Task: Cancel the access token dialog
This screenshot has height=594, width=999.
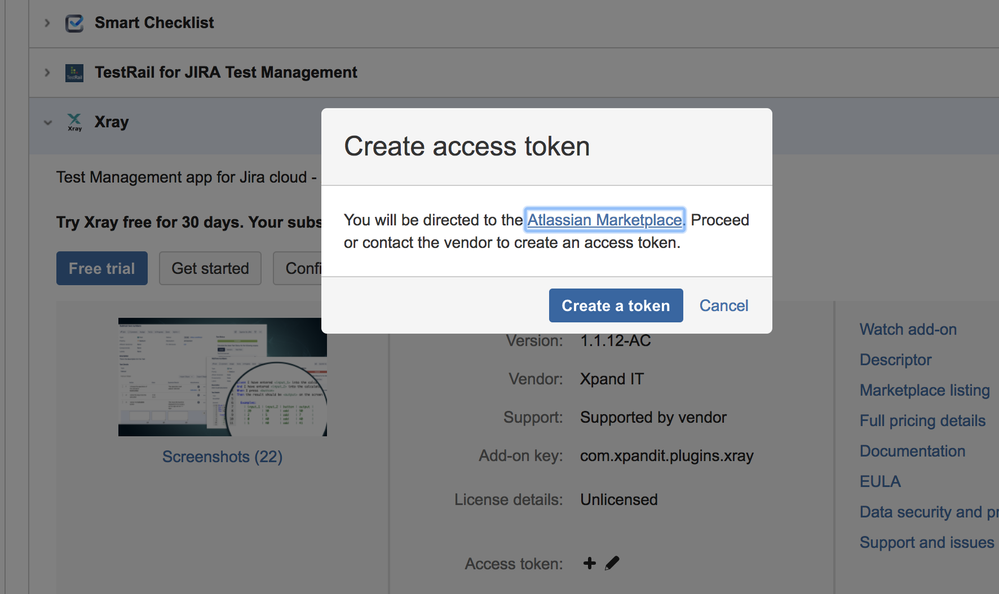Action: point(724,305)
